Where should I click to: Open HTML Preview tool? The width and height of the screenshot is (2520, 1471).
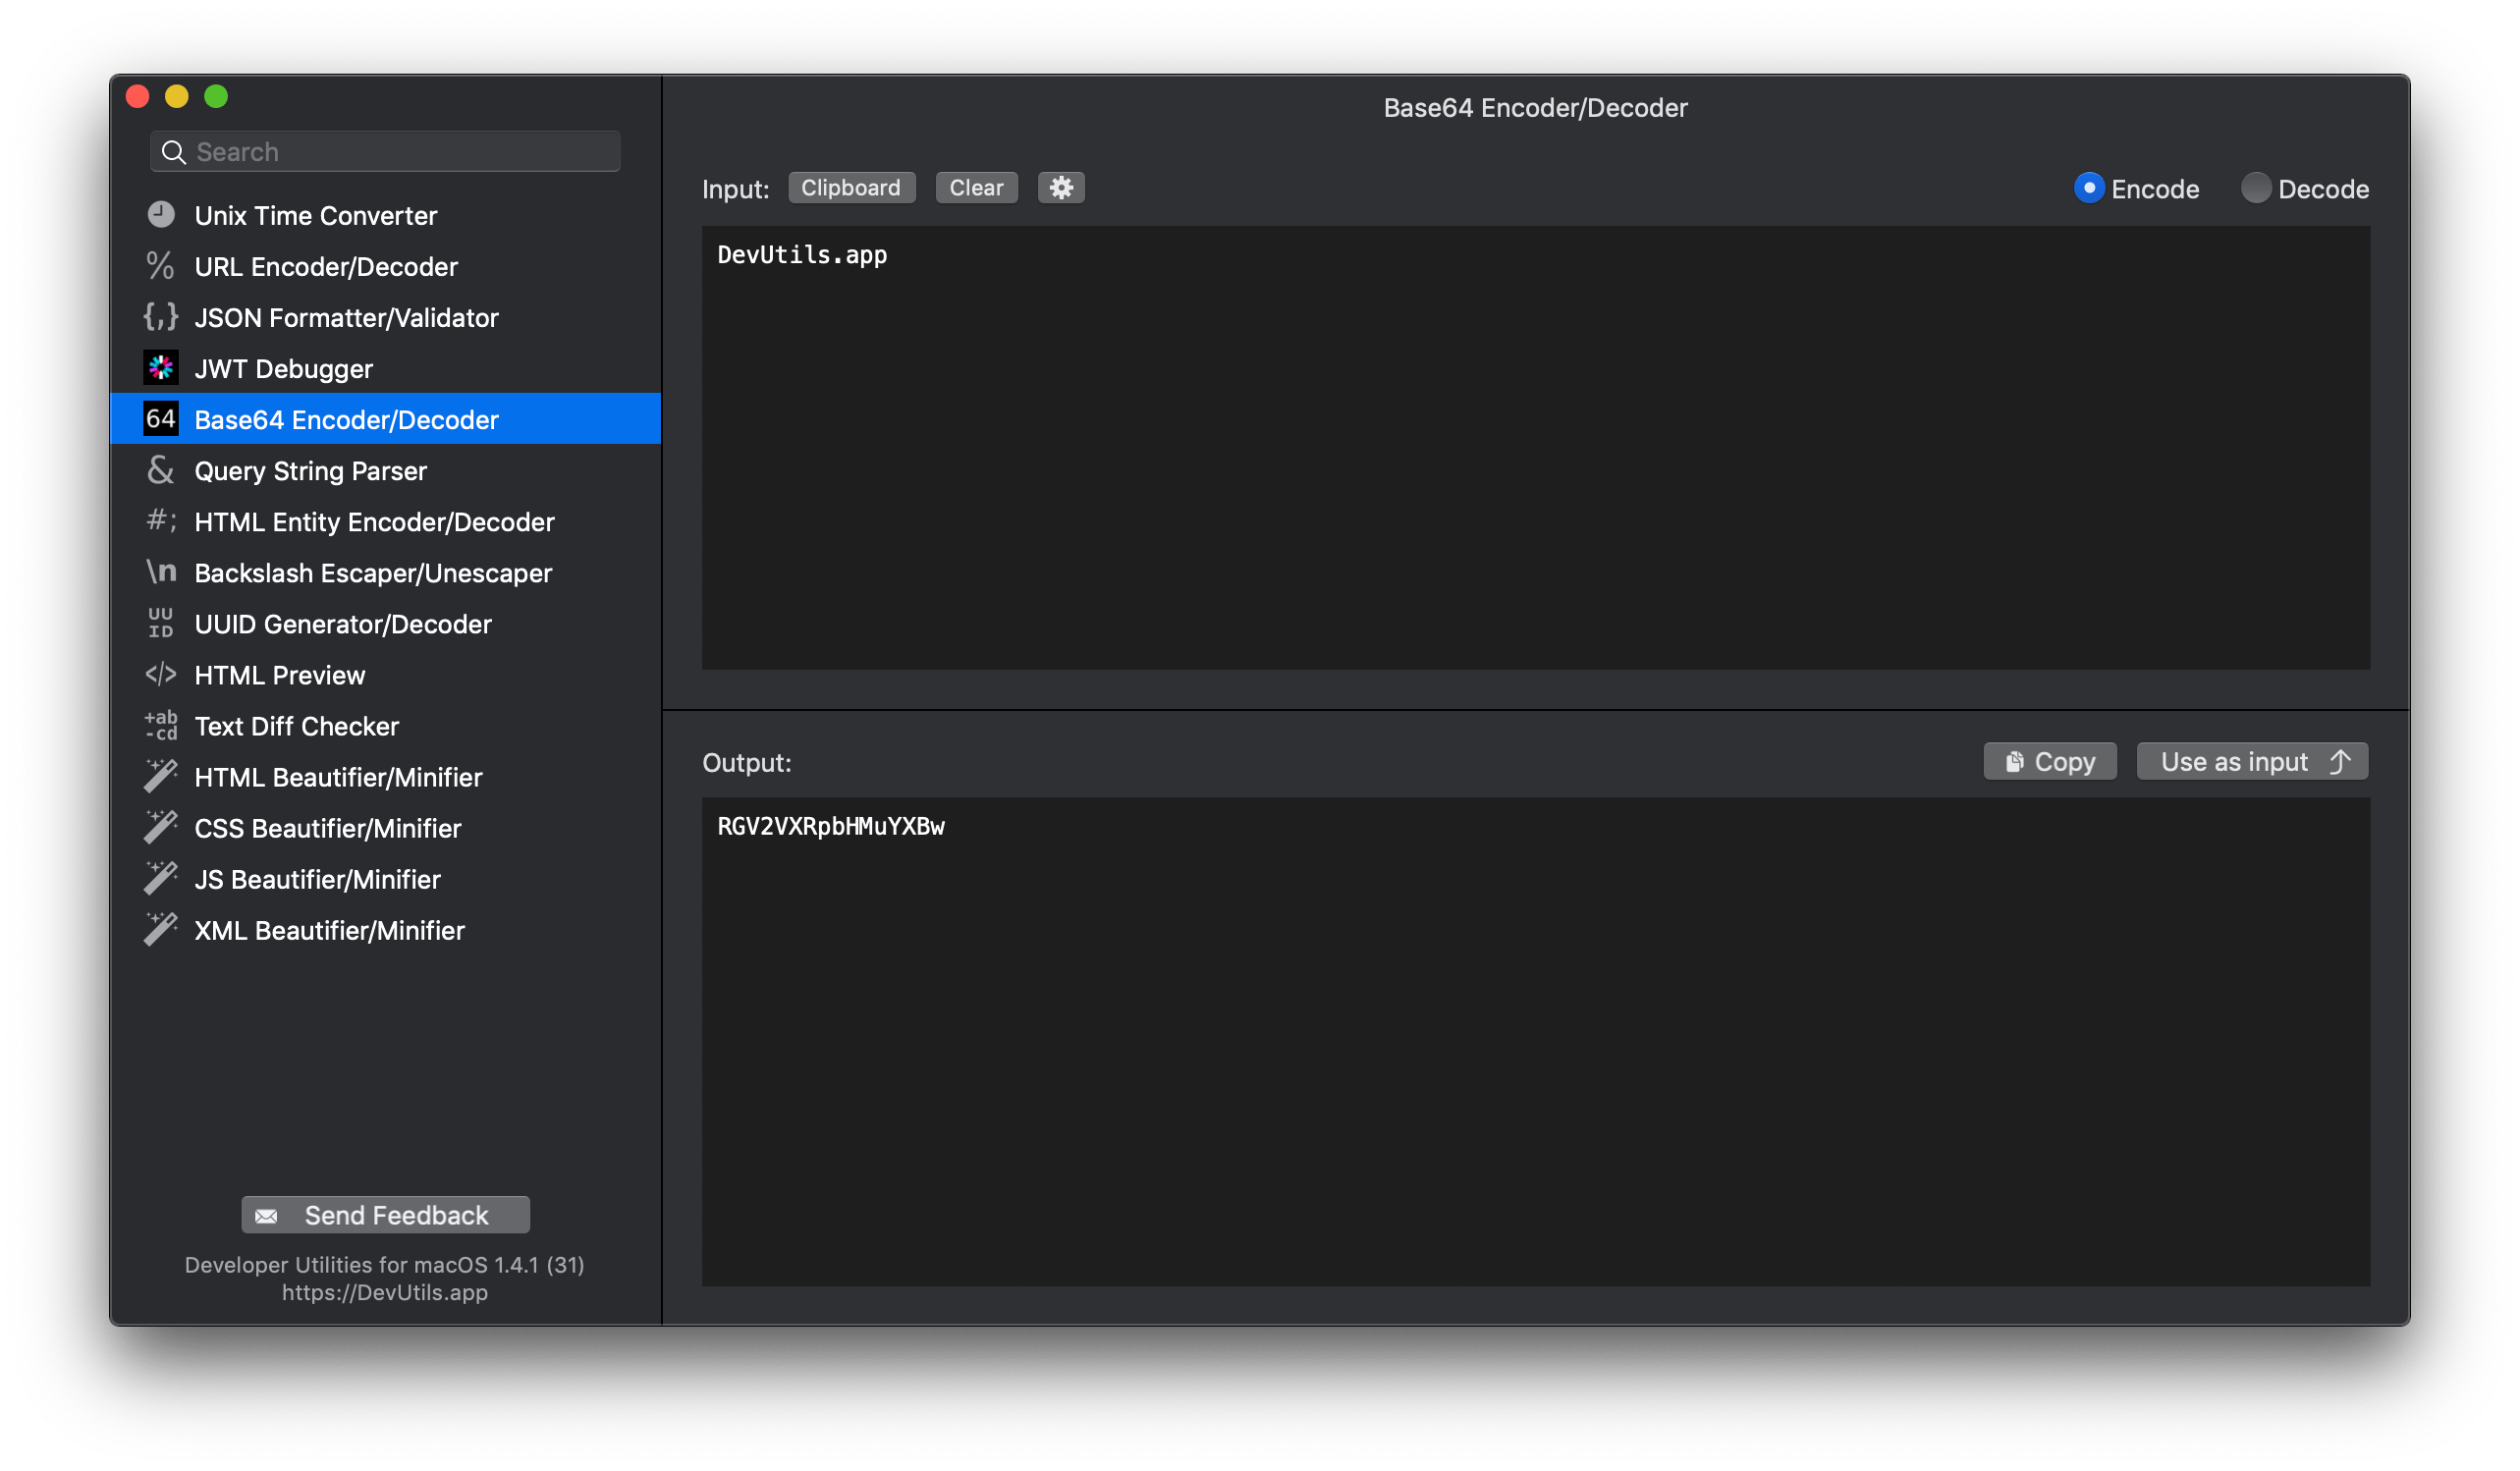tap(386, 674)
